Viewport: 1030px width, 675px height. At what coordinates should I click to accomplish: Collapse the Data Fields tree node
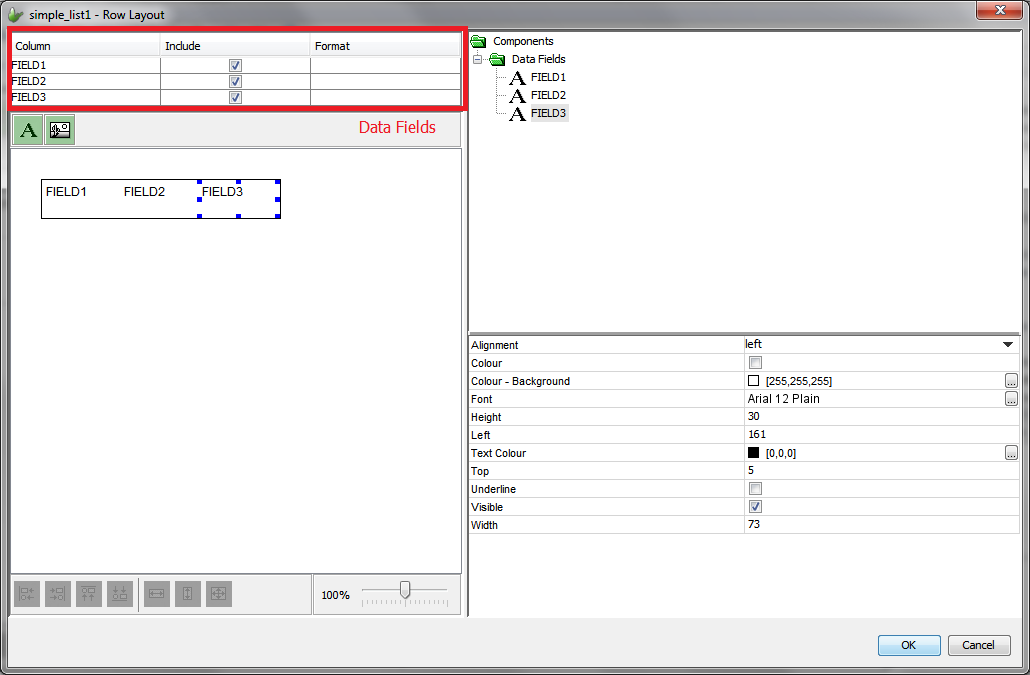pos(478,60)
